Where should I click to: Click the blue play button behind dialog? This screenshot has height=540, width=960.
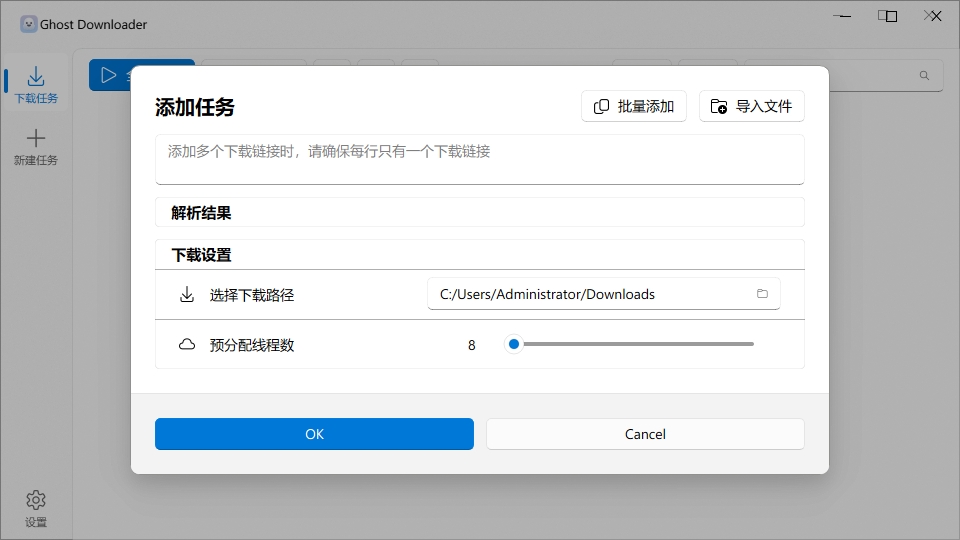[109, 75]
